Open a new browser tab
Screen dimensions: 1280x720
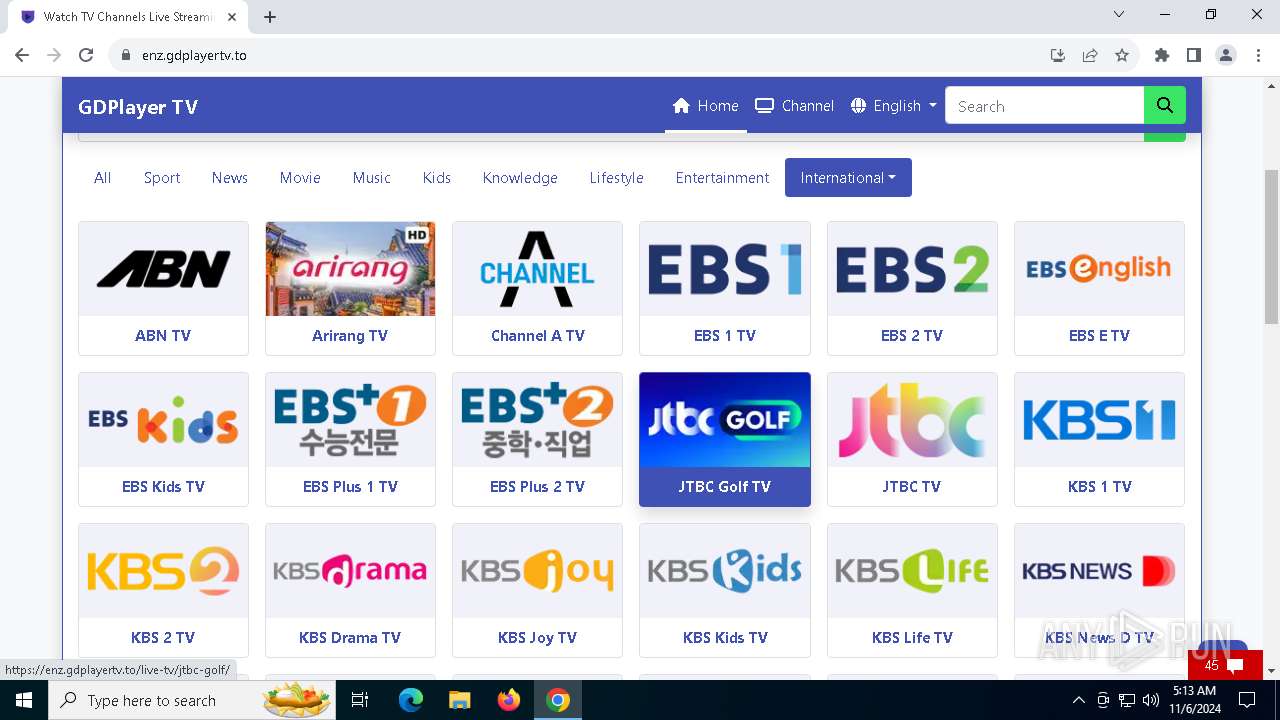coord(270,17)
